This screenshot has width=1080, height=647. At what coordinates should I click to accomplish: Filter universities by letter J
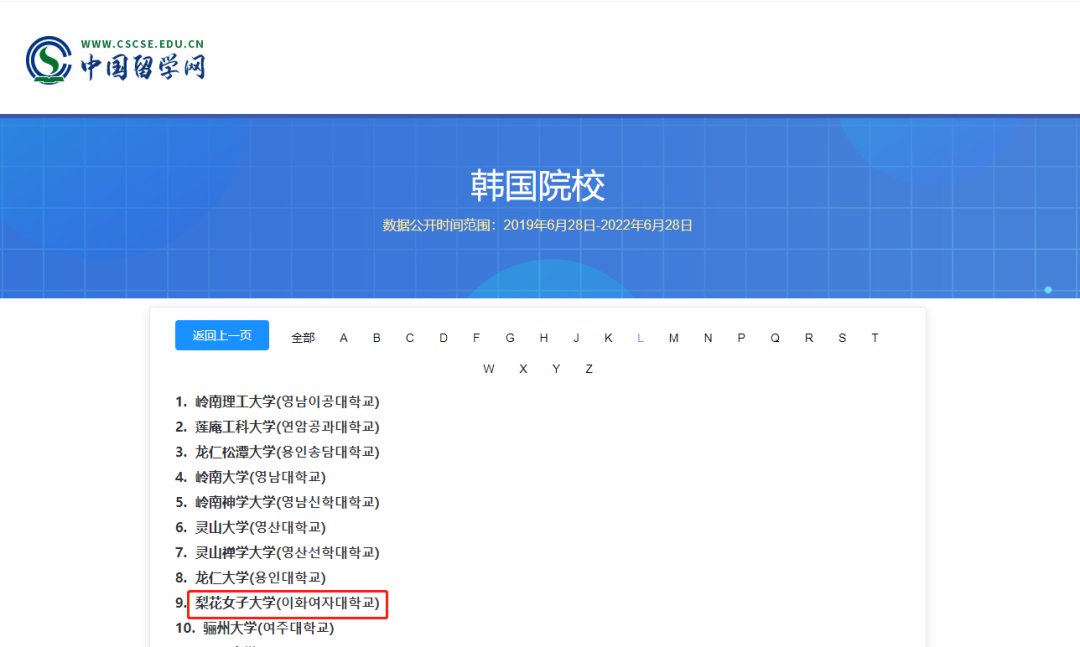576,338
